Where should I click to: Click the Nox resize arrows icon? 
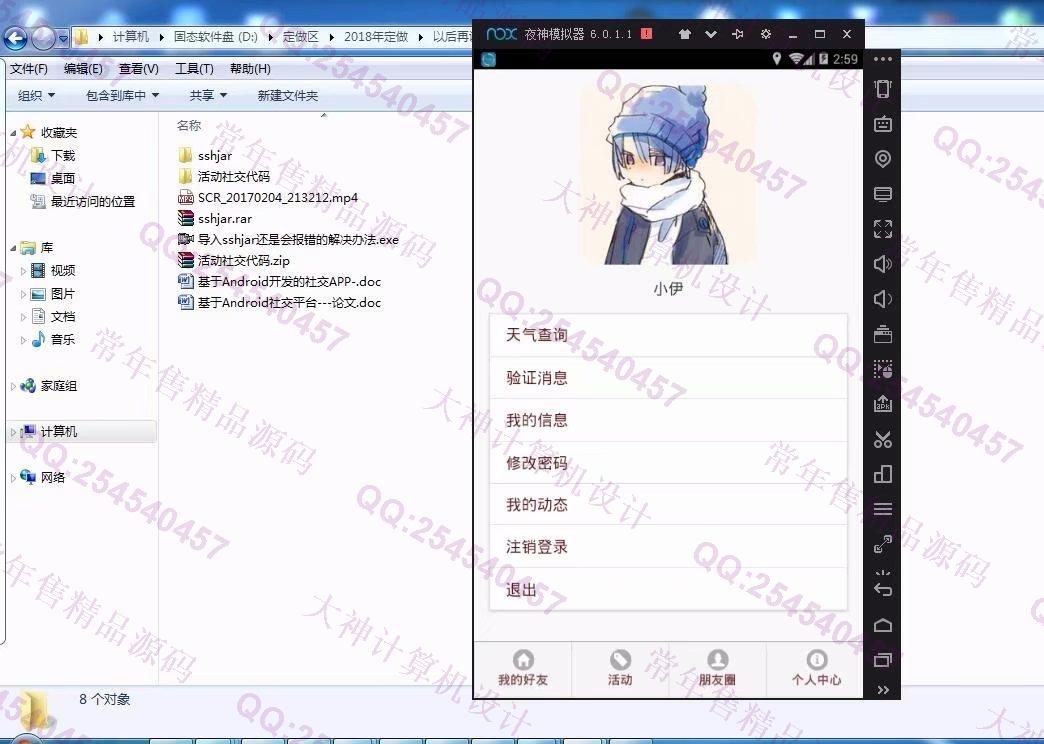click(x=882, y=544)
